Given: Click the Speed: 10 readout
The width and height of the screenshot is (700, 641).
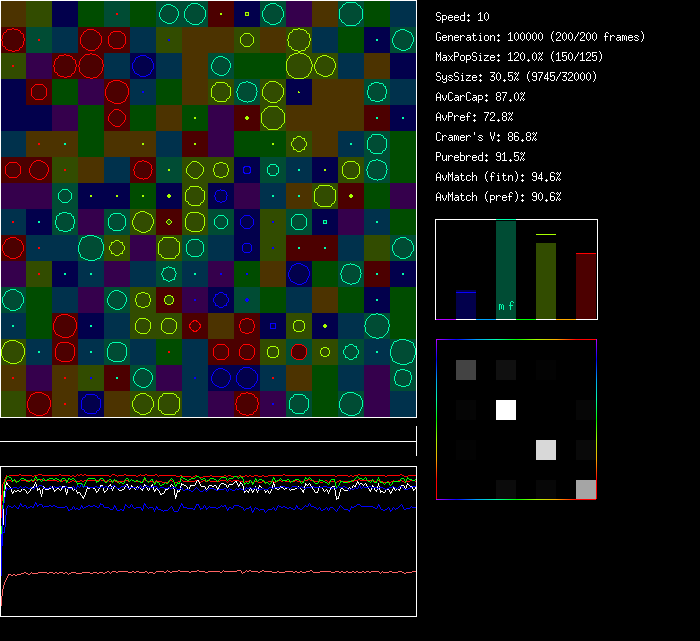Looking at the screenshot, I should (463, 17).
